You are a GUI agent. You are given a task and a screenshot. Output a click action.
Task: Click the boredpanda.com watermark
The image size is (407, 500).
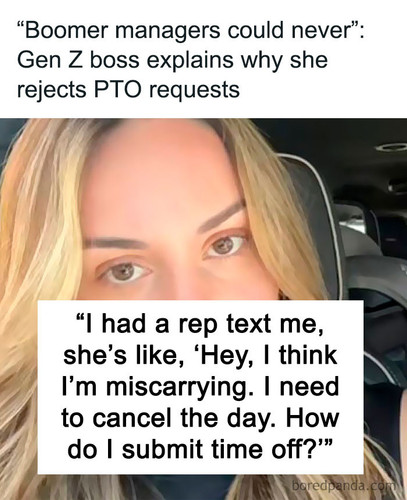tap(345, 486)
